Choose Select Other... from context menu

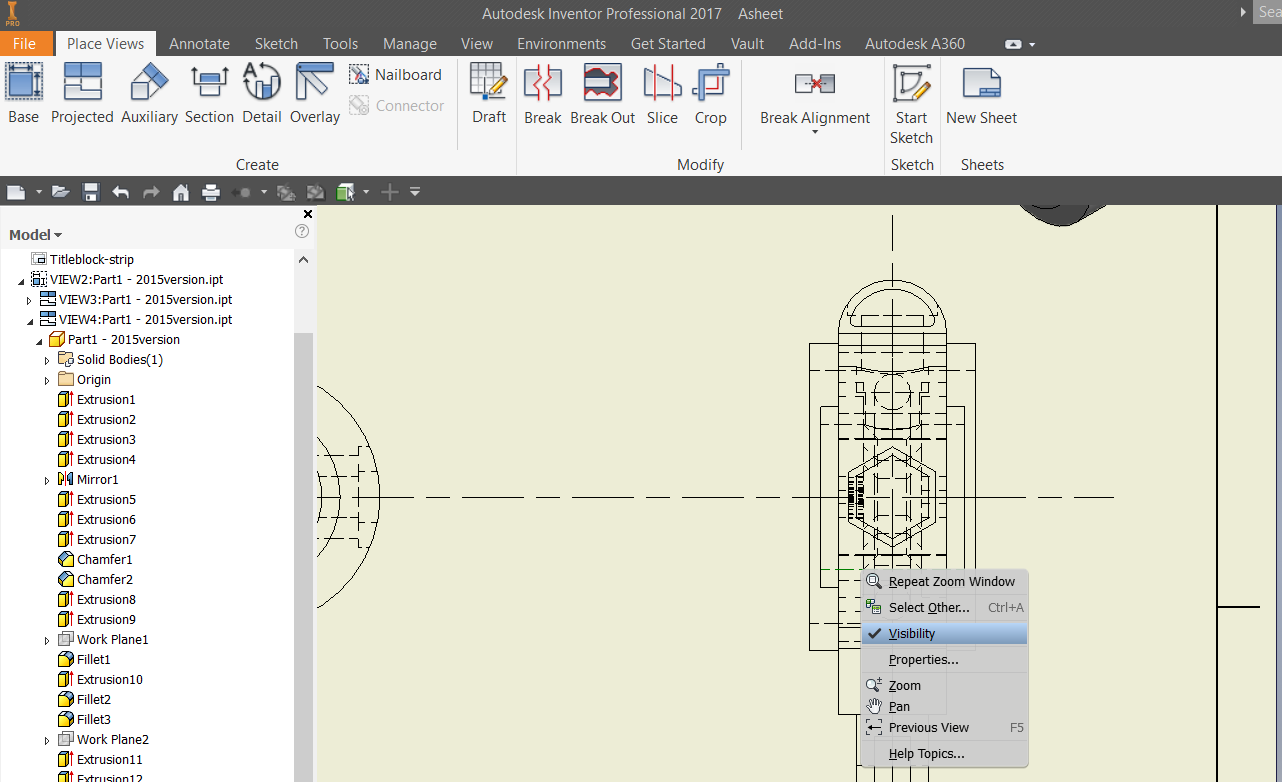pyautogui.click(x=943, y=607)
